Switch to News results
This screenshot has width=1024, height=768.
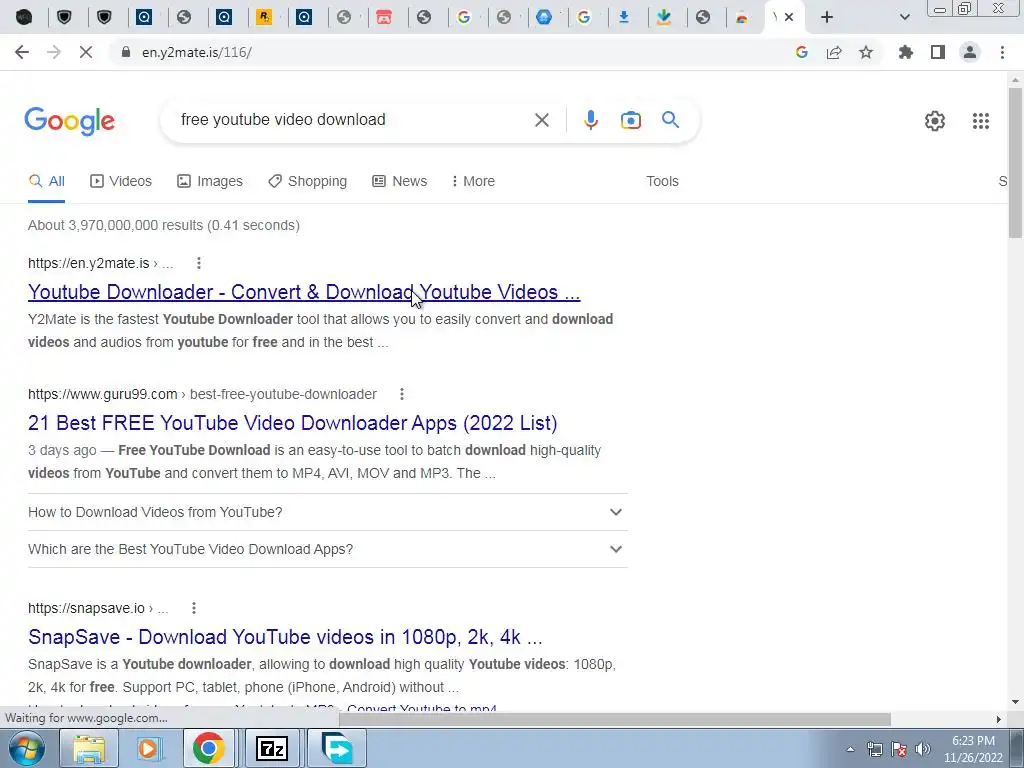tap(400, 181)
